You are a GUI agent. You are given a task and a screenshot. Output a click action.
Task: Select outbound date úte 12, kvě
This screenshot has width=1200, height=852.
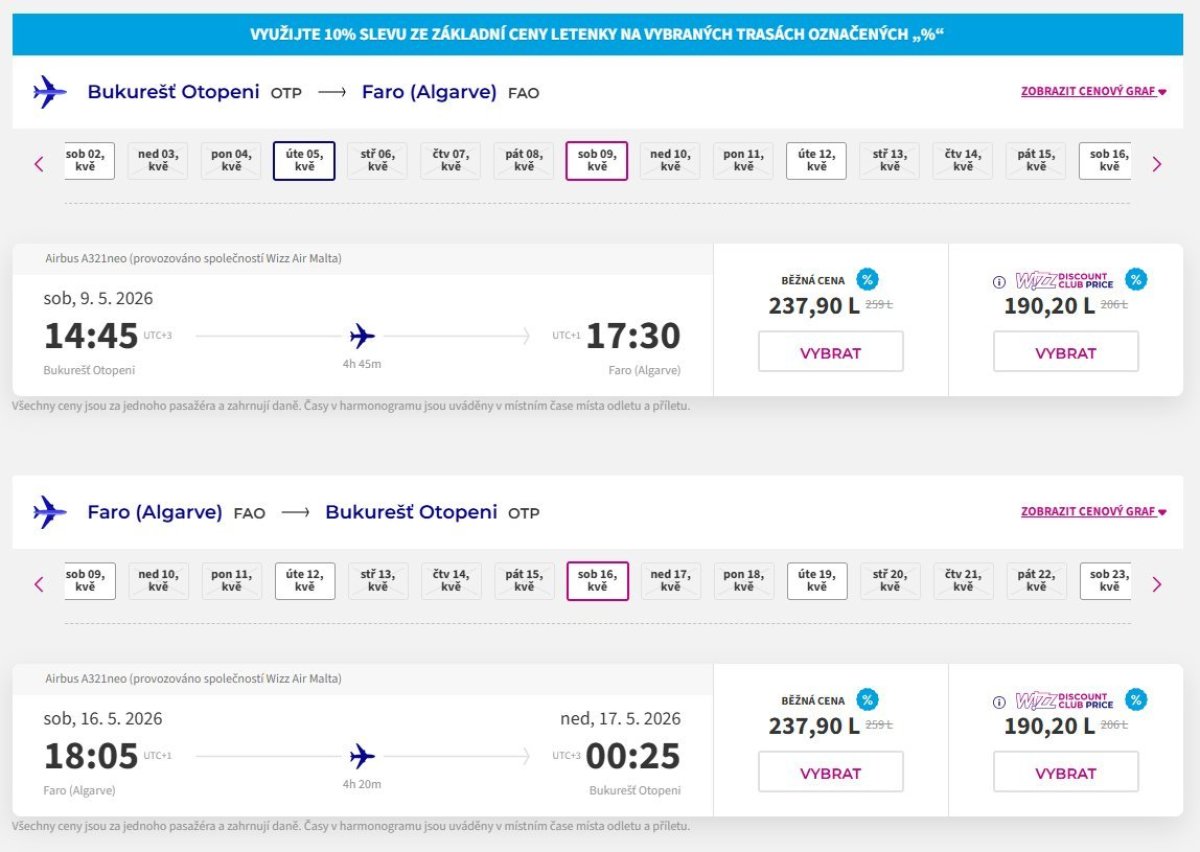[x=816, y=161]
